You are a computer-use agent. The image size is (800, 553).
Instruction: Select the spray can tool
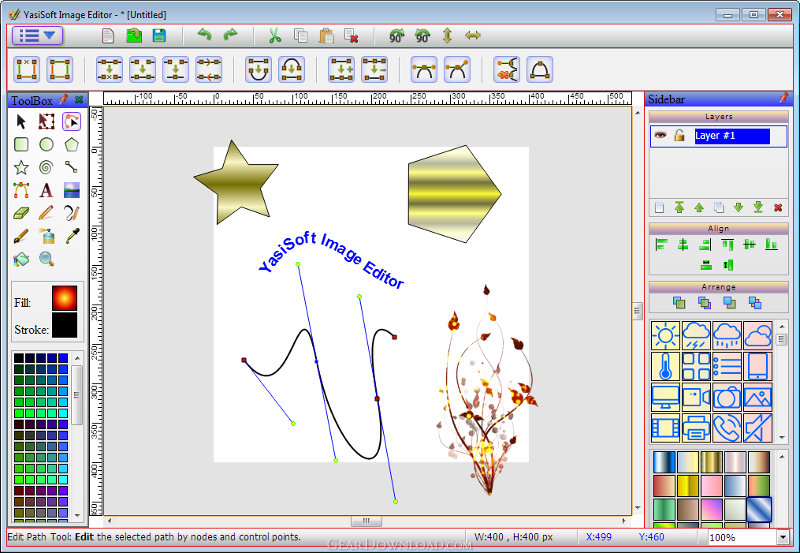[x=46, y=236]
